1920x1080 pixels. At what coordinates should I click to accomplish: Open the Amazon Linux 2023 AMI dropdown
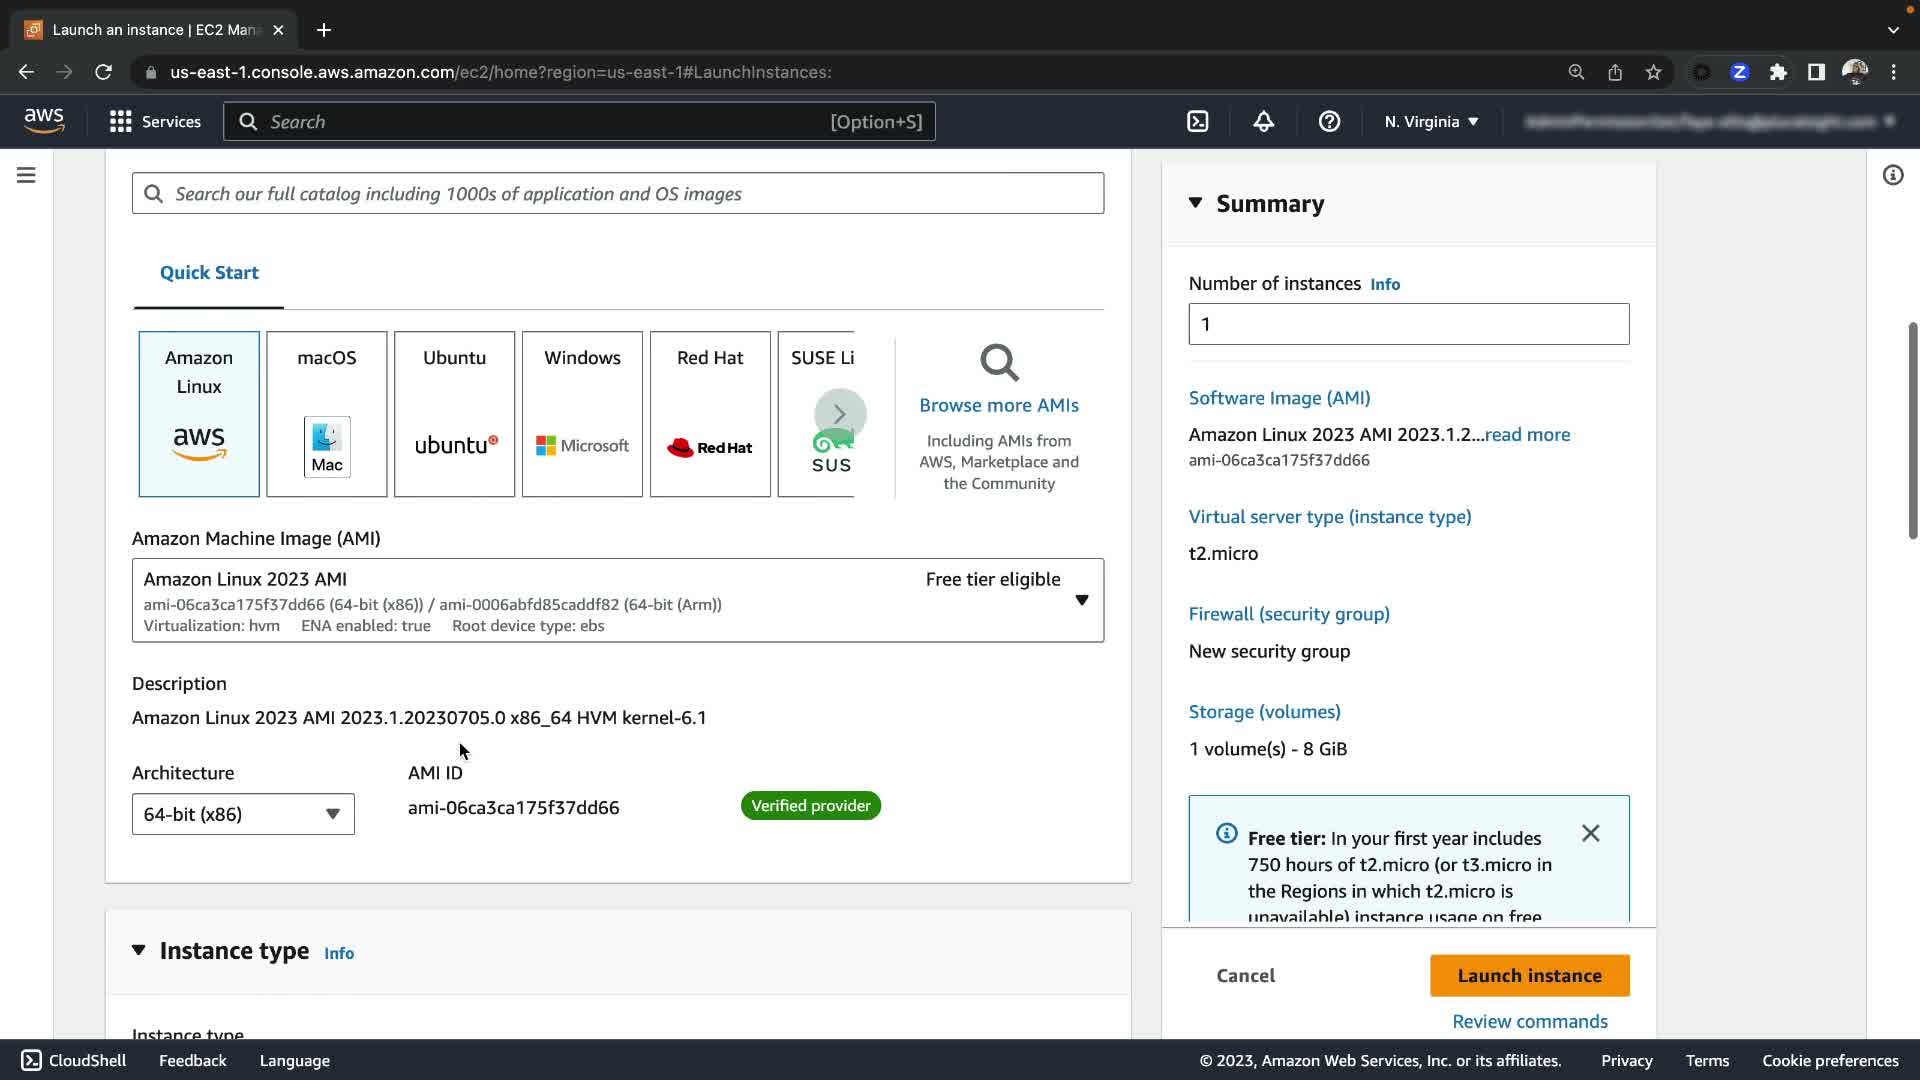(1081, 600)
